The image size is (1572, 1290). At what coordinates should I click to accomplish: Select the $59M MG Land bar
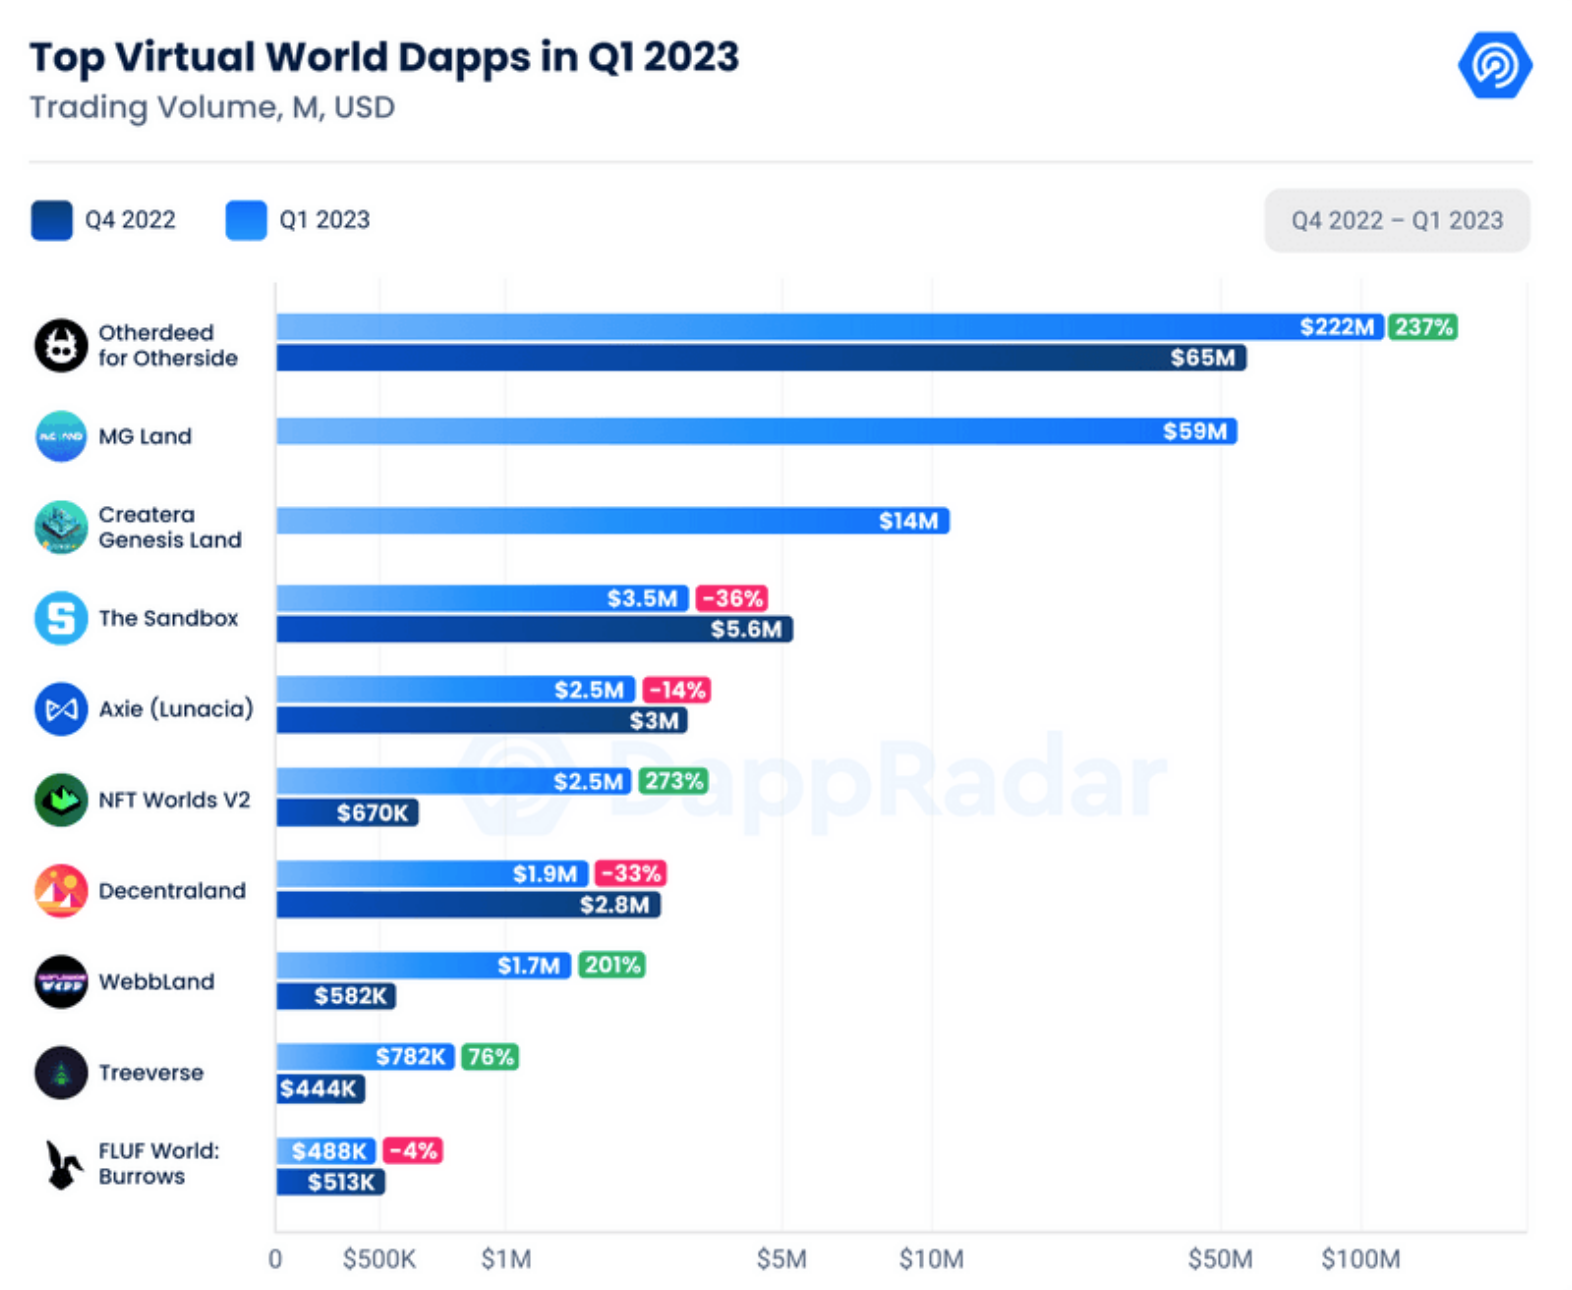pos(756,432)
